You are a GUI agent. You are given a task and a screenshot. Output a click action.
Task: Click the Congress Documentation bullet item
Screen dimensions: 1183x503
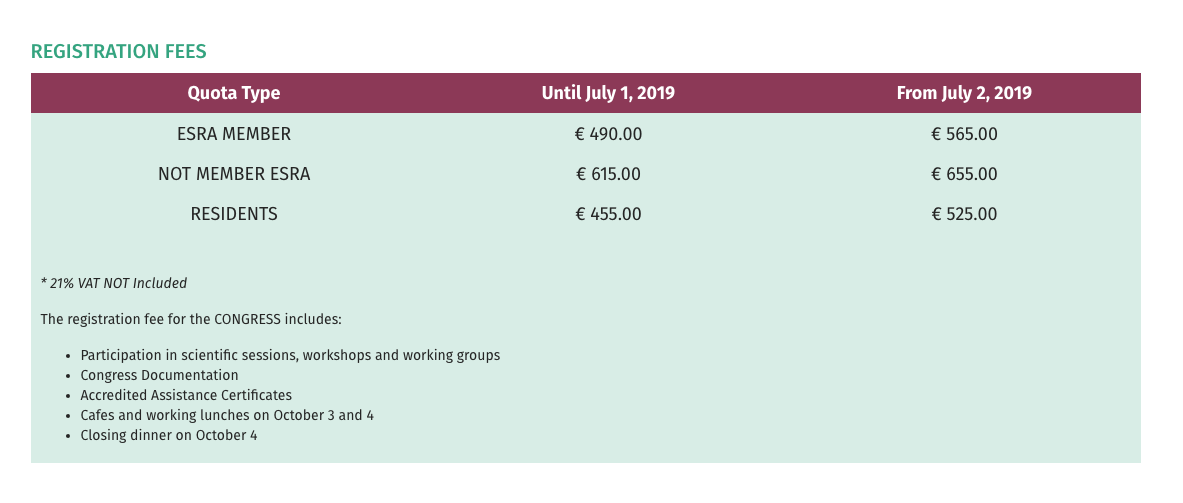160,375
